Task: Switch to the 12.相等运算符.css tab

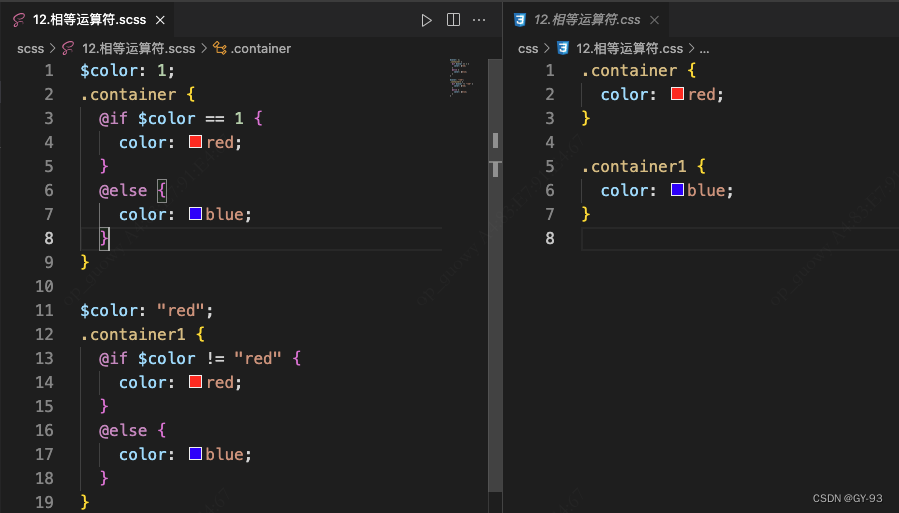Action: pos(587,20)
